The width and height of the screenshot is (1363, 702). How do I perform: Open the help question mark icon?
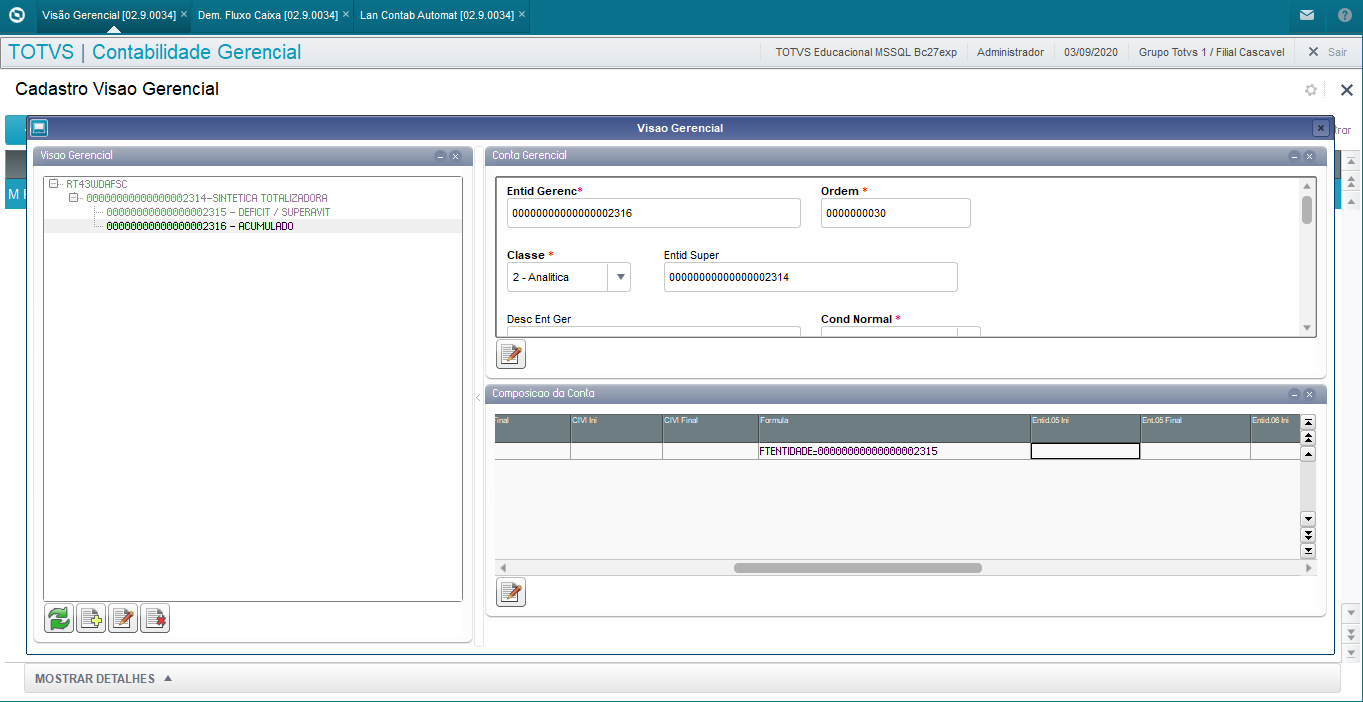(x=1345, y=15)
